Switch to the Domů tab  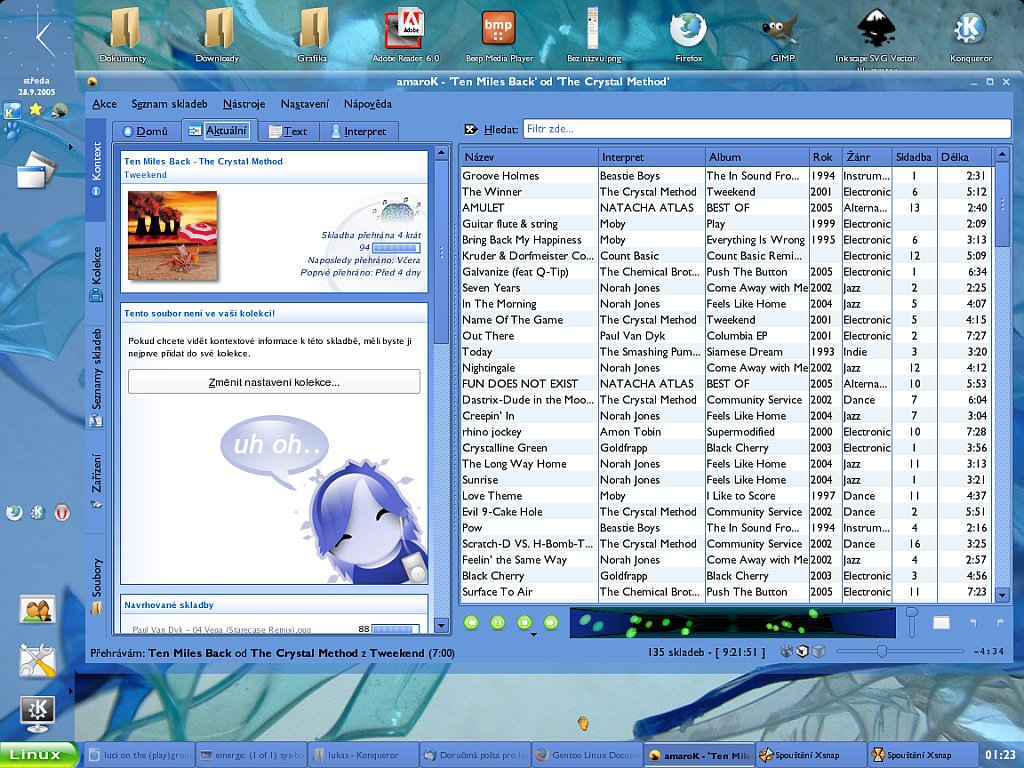(x=146, y=131)
